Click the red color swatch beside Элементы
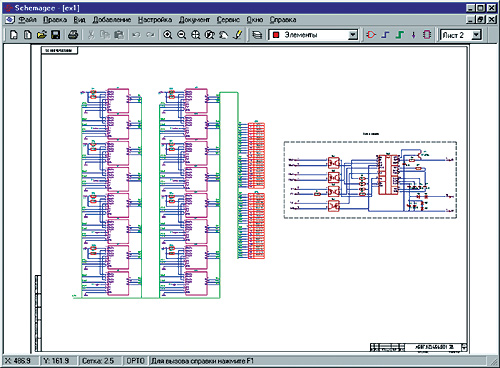Image resolution: width=500 pixels, height=368 pixels. click(276, 35)
